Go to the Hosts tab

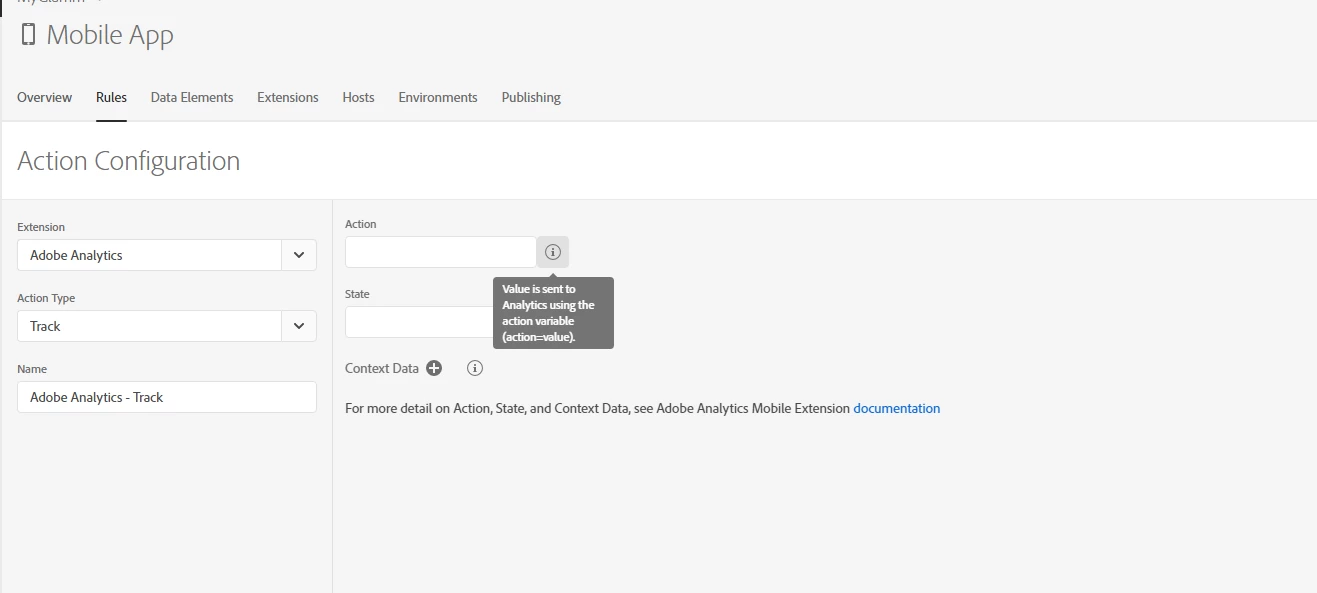(358, 97)
